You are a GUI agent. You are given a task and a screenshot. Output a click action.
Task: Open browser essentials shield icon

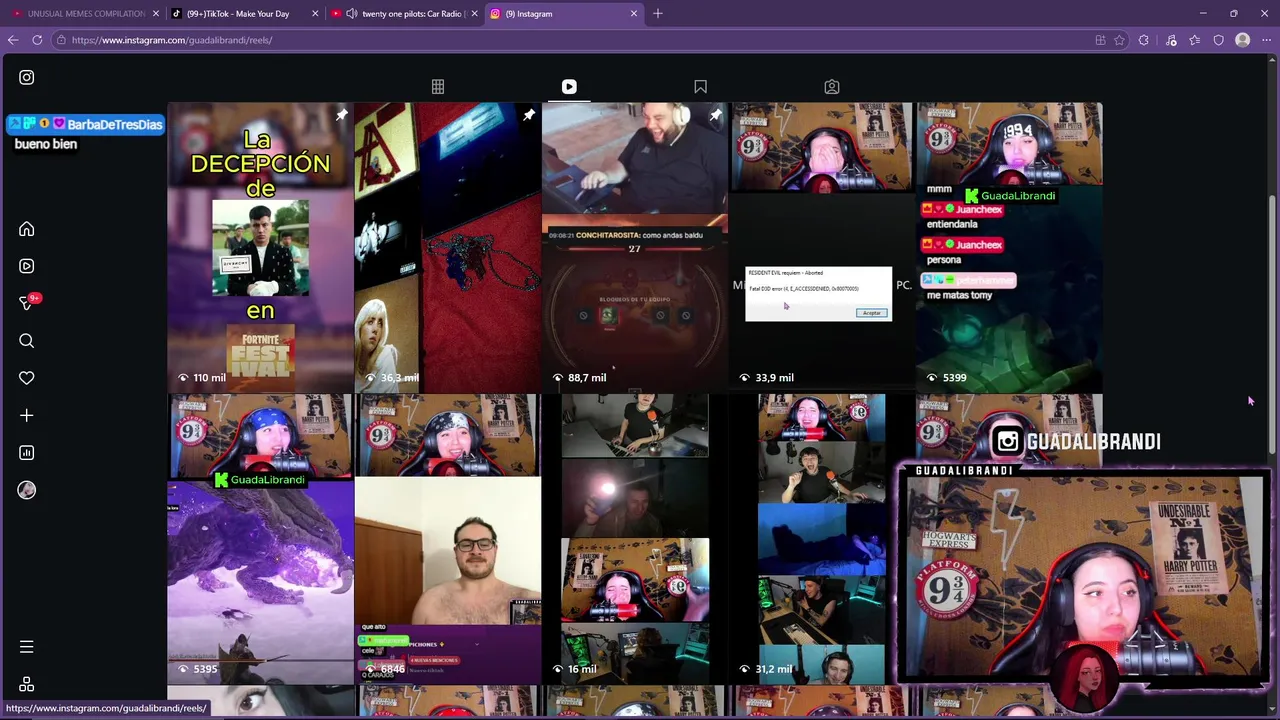pyautogui.click(x=1218, y=40)
